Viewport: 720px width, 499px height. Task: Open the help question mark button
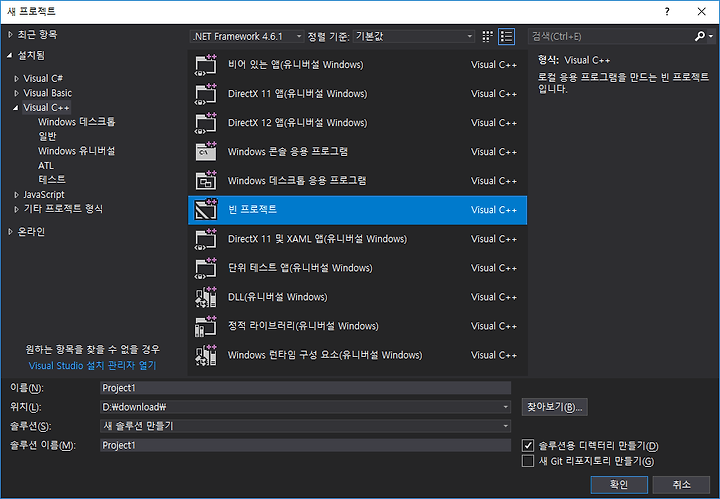[x=667, y=11]
